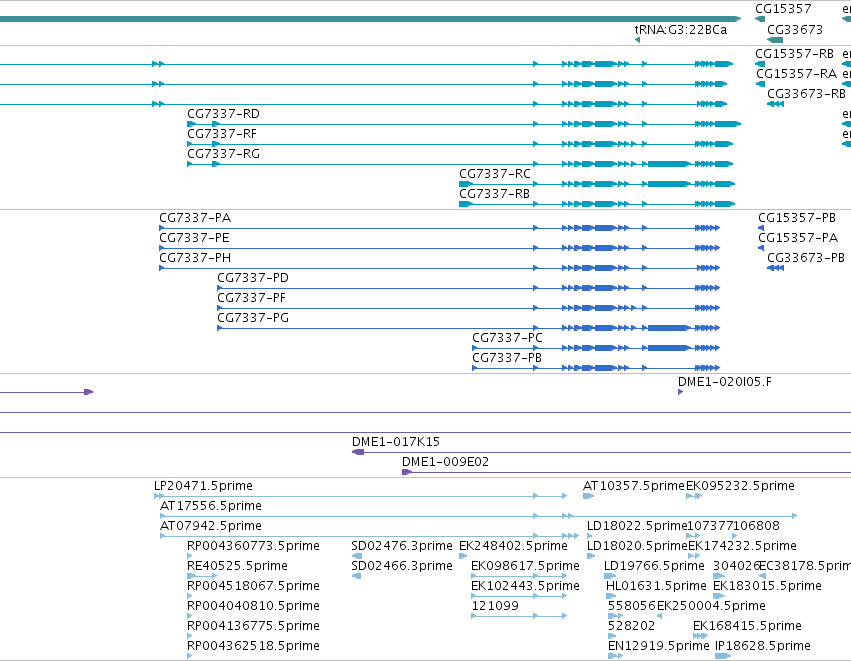Select the CG15357 gene label
Image resolution: width=851 pixels, height=661 pixels.
pyautogui.click(x=783, y=9)
